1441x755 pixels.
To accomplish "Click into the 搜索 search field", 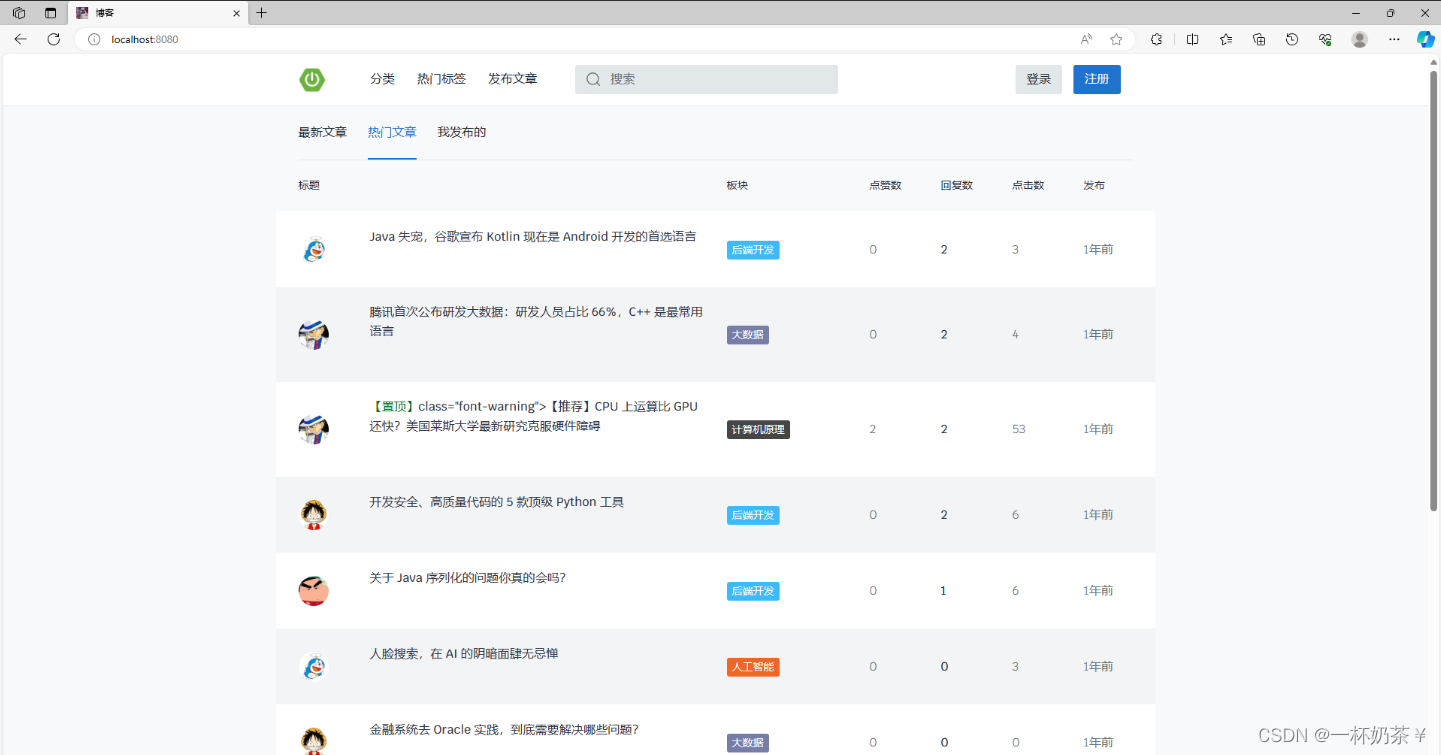I will tap(706, 79).
